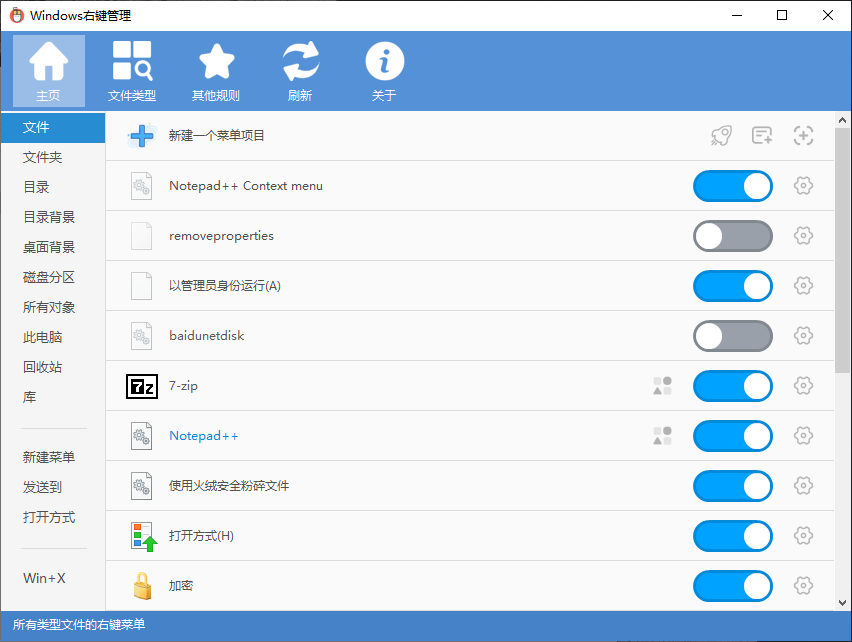Open settings gear for 以管理员身份运行(A)

pos(803,286)
